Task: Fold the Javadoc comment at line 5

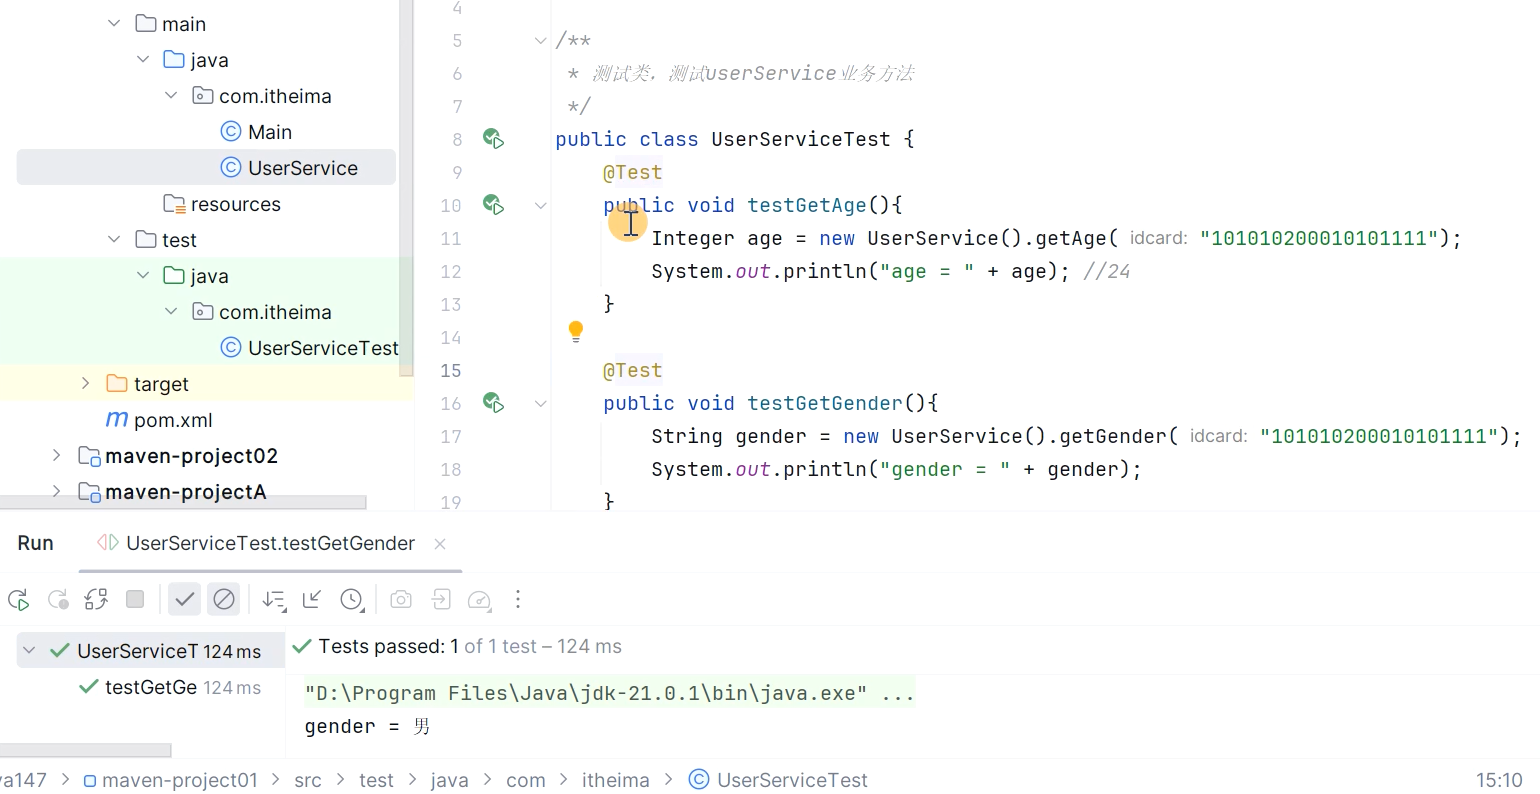Action: pyautogui.click(x=540, y=41)
